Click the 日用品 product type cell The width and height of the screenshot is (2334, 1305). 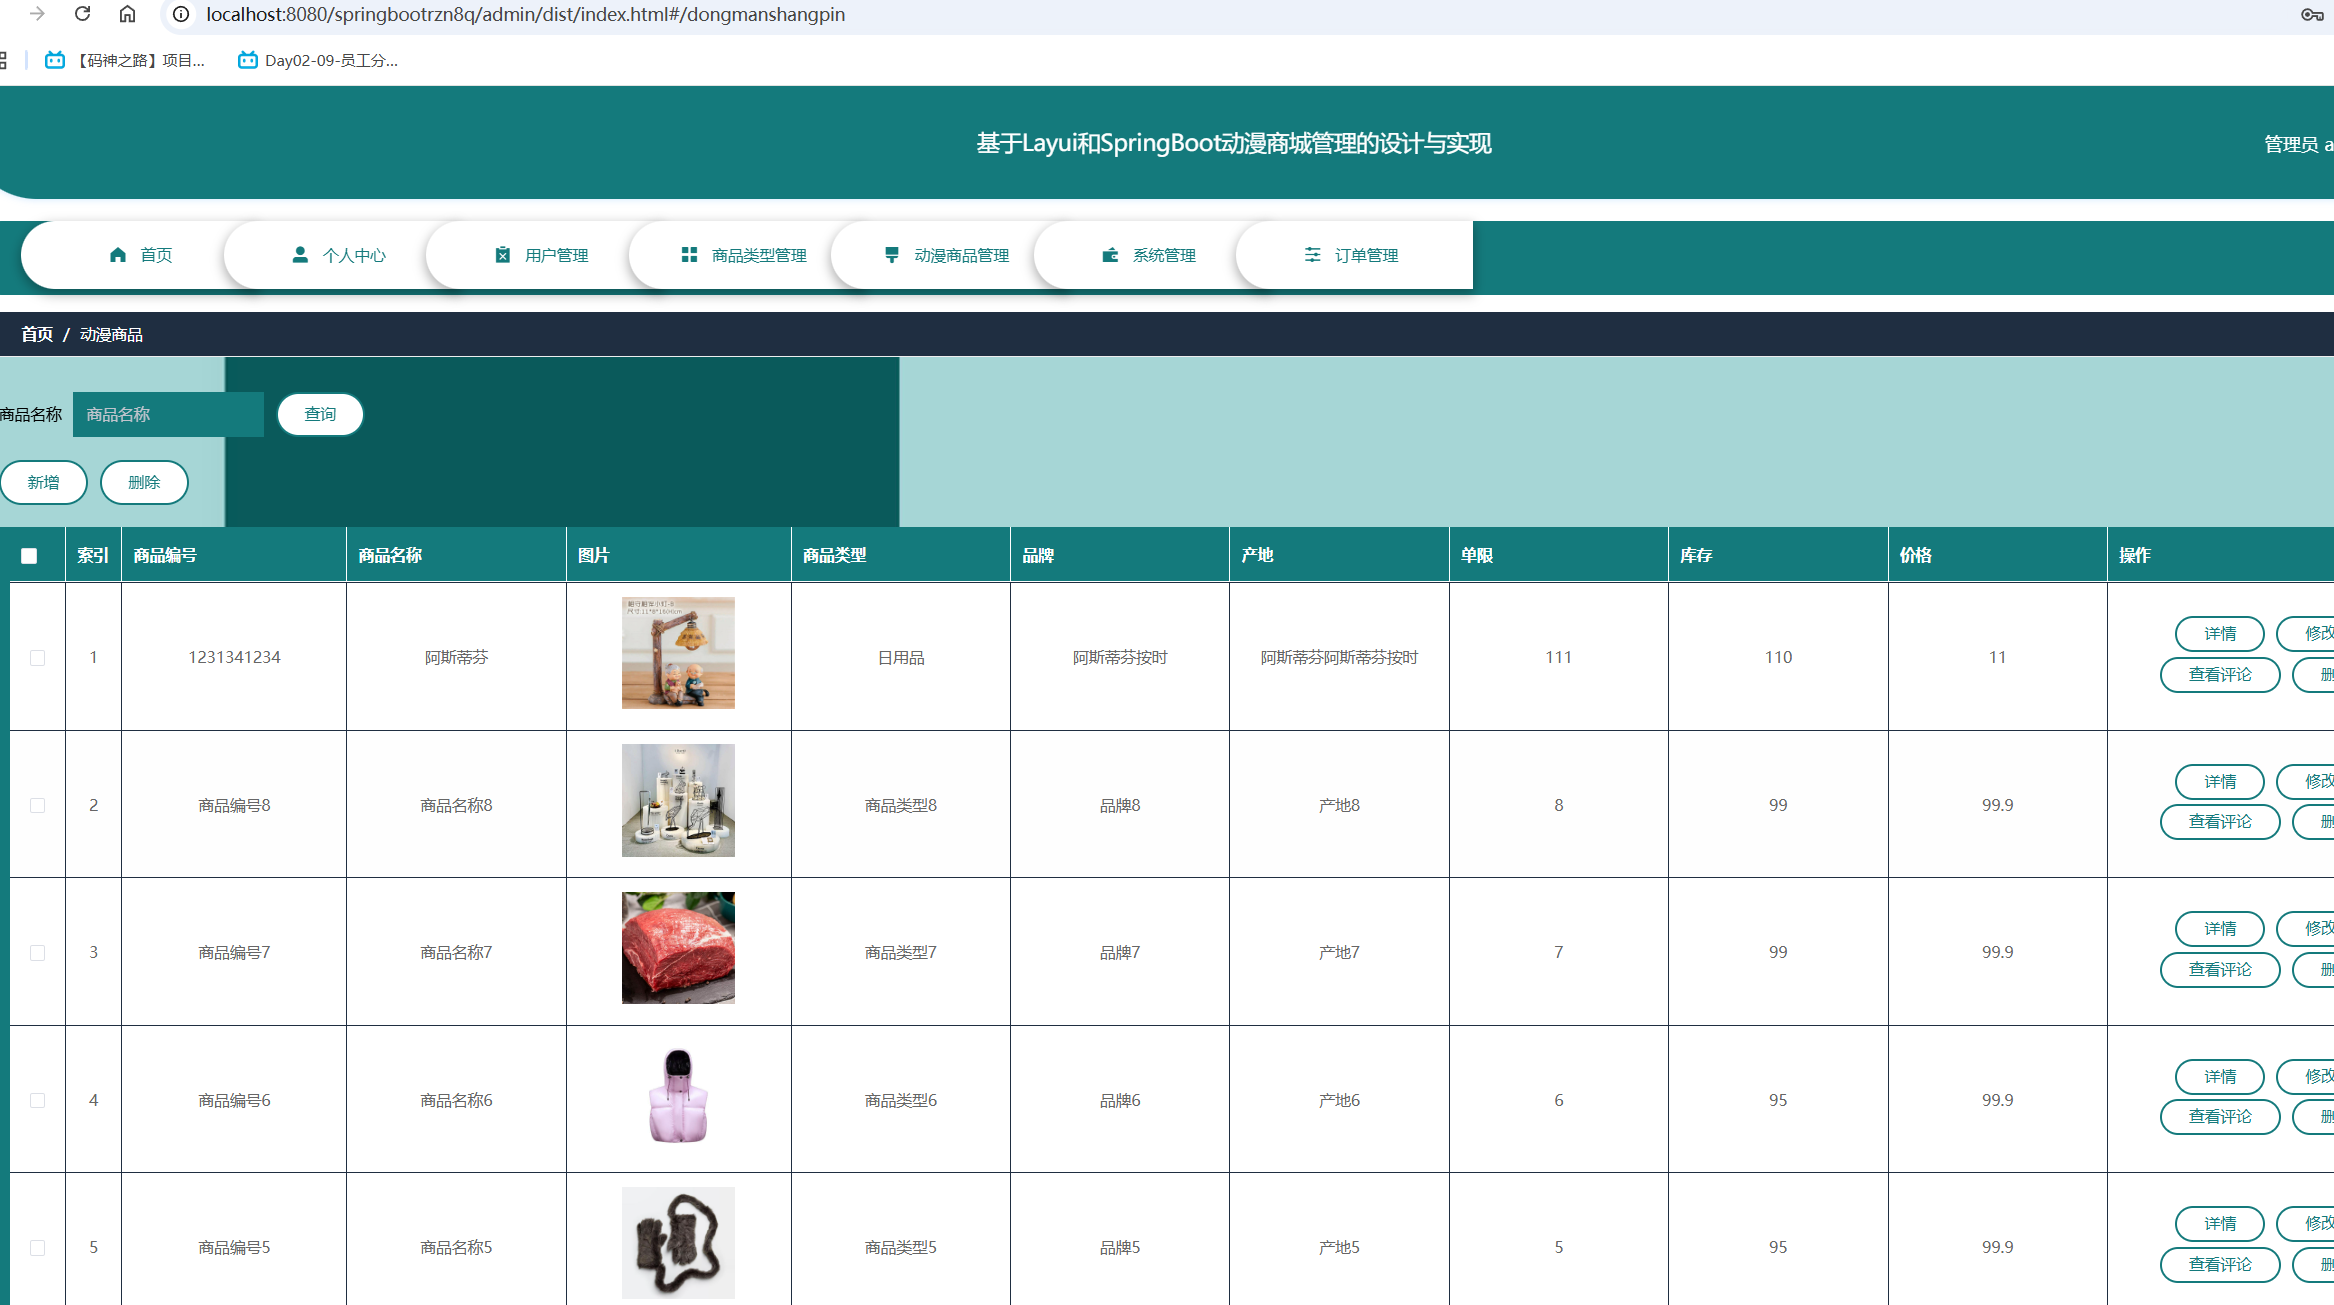point(901,657)
